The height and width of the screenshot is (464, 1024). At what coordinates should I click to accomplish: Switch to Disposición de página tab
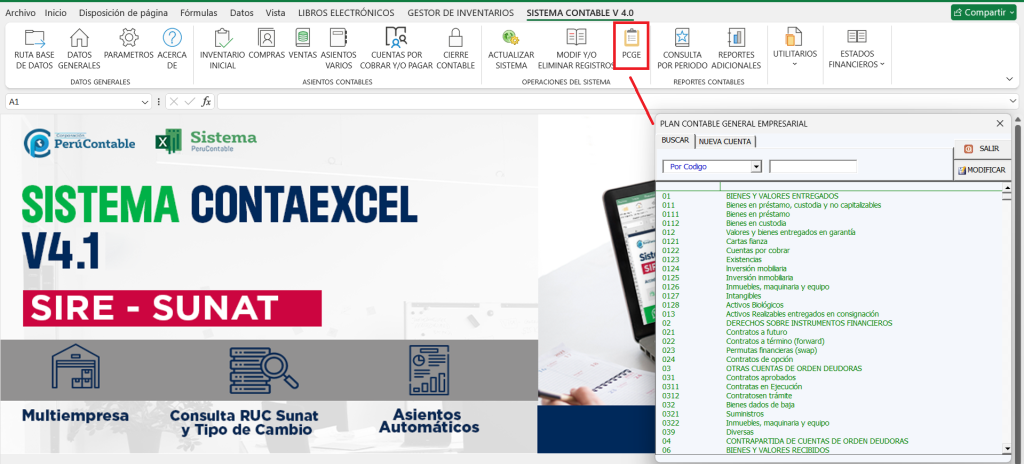click(x=123, y=12)
